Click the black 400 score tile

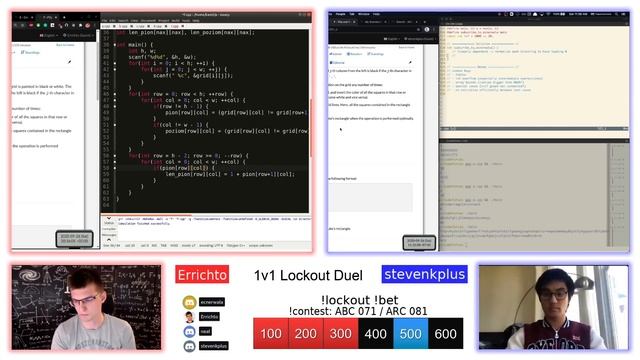[376, 333]
